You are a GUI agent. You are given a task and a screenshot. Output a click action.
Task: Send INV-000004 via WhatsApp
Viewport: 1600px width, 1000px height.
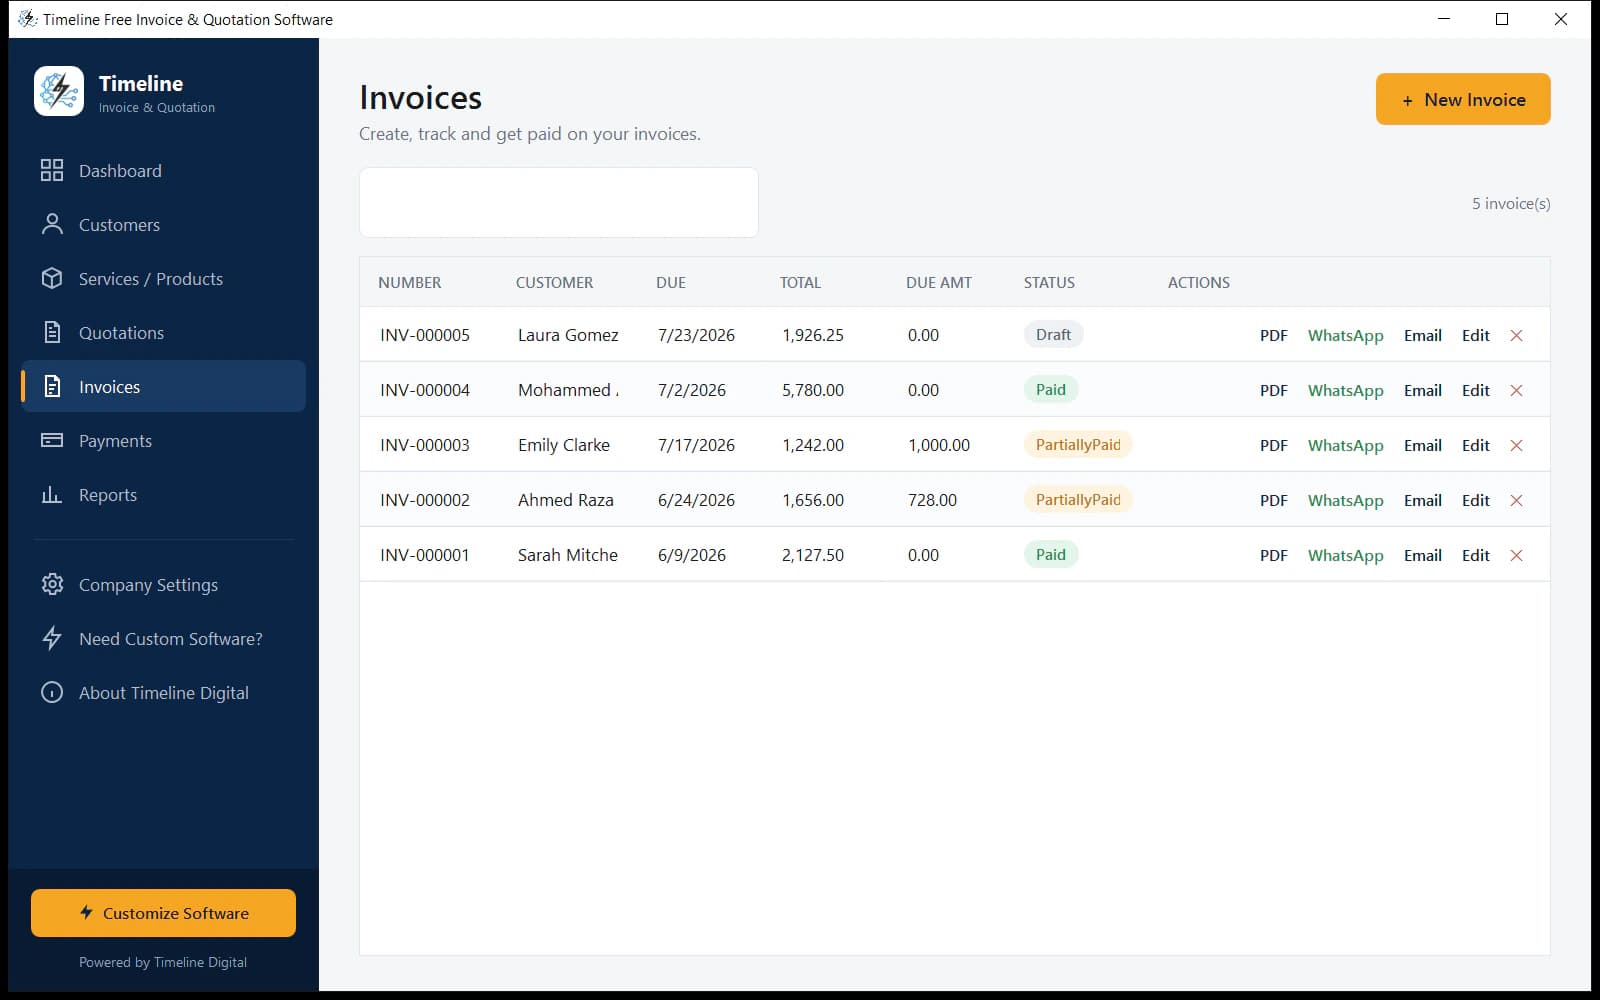pos(1345,390)
